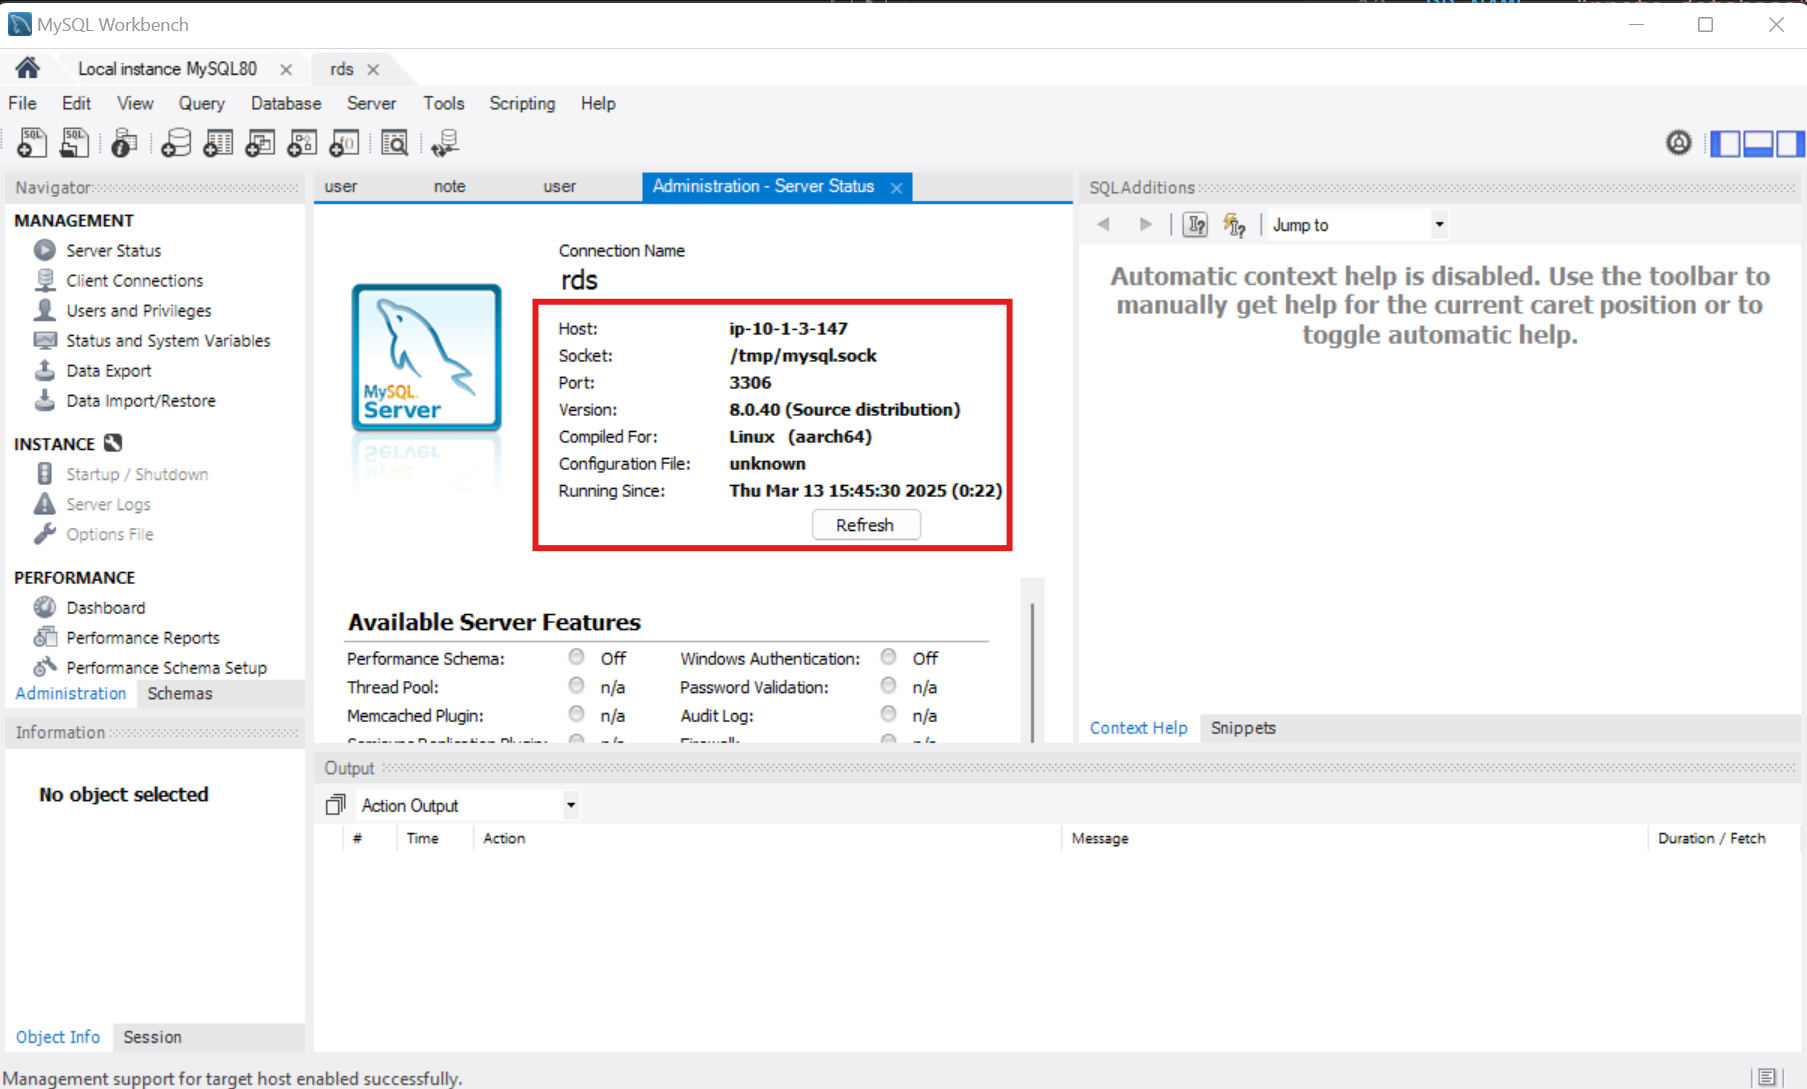Toggle the right sidebar panel icon

coord(1790,144)
